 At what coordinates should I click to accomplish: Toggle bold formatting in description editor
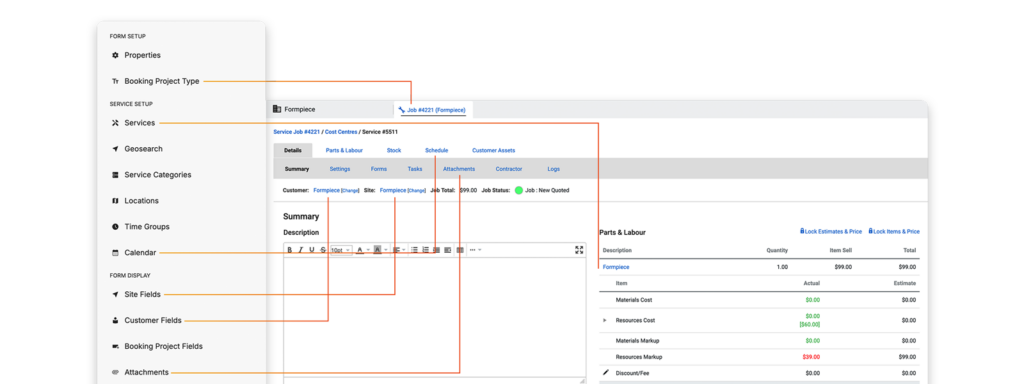[x=289, y=249]
